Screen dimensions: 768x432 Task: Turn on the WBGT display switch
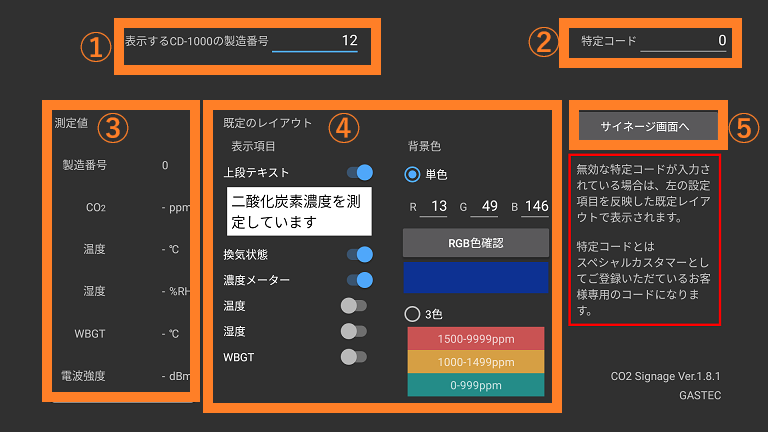354,357
